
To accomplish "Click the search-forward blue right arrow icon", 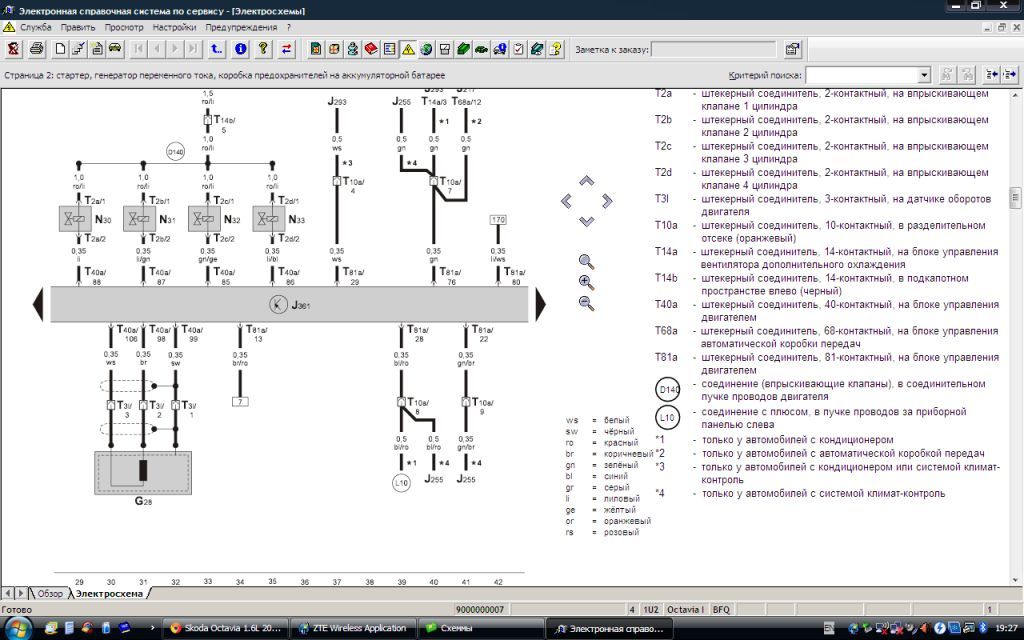I will coord(1010,74).
